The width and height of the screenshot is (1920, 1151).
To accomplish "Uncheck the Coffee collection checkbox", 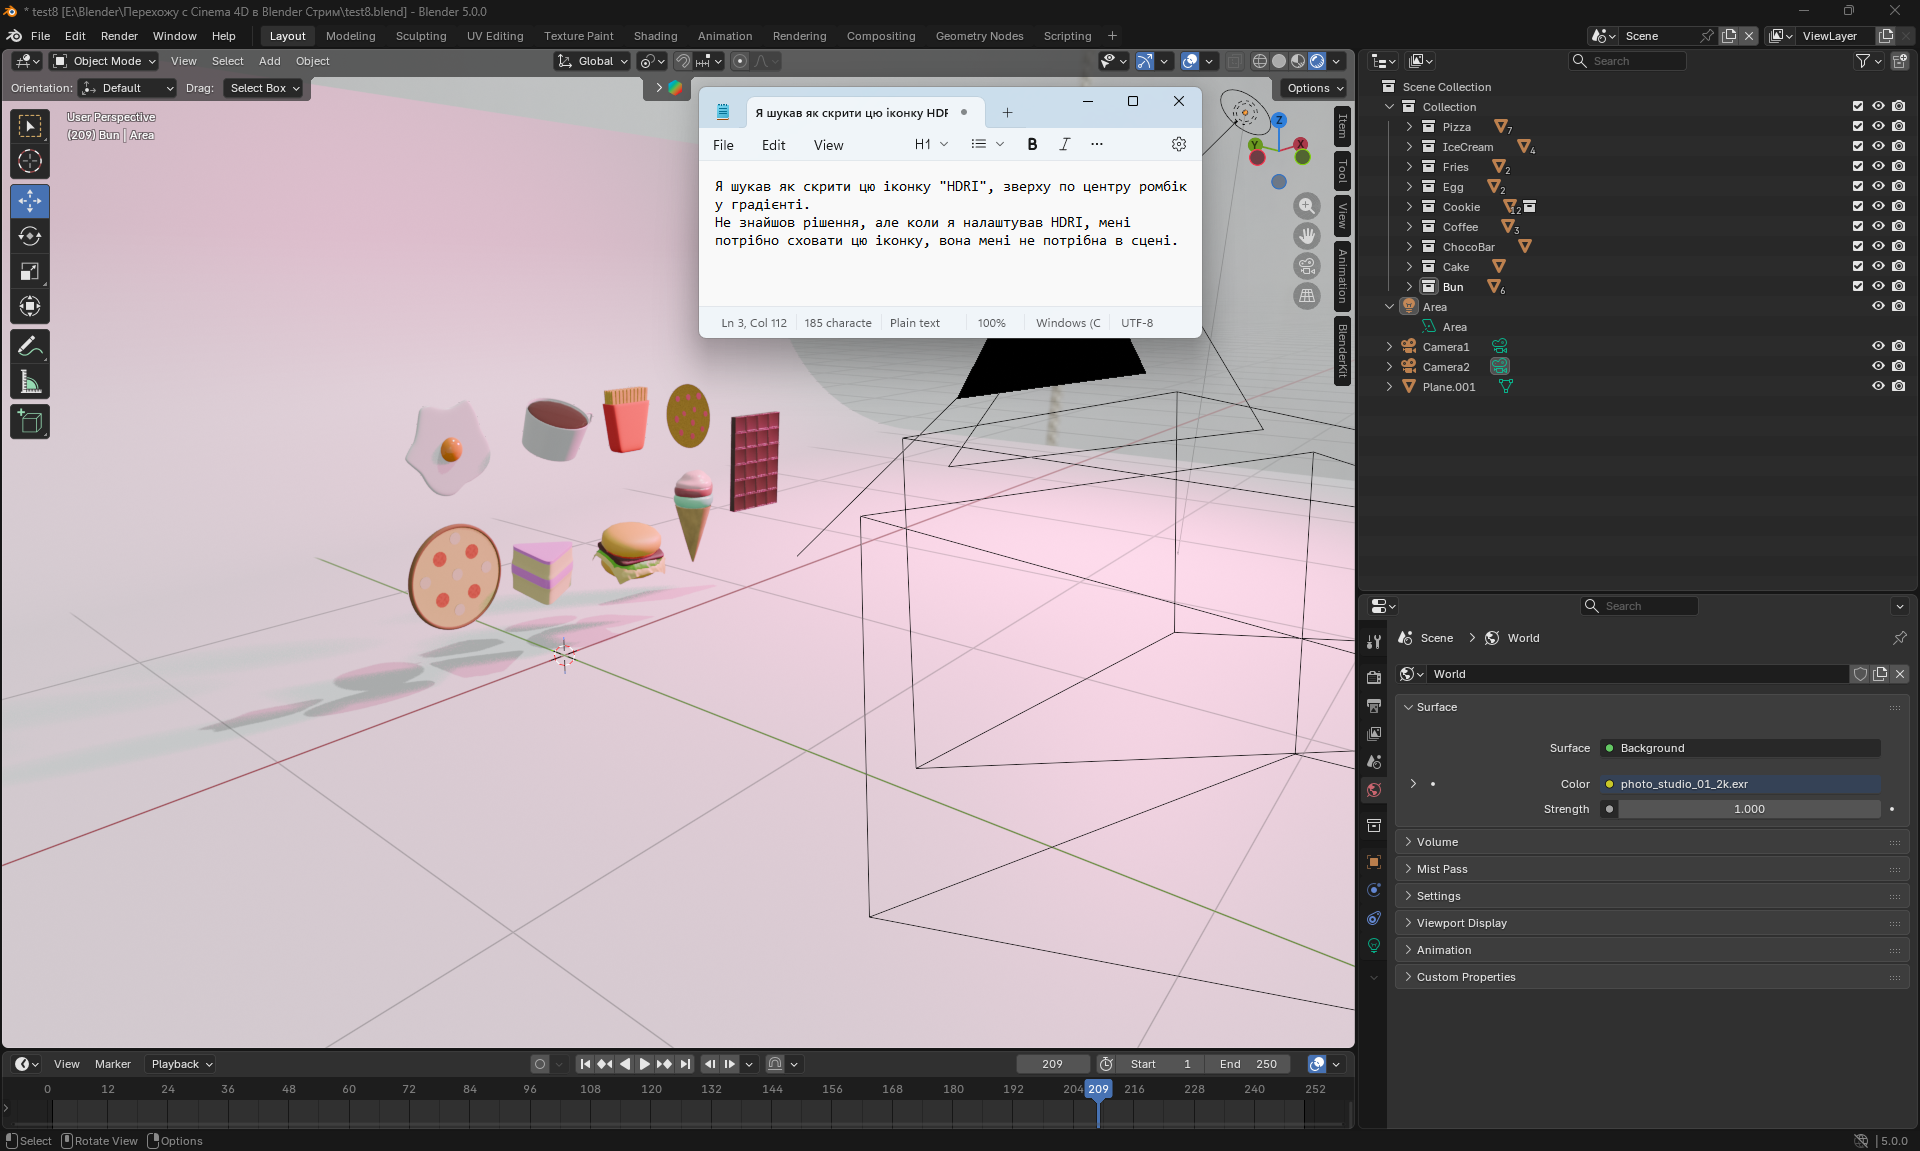I will coord(1858,227).
